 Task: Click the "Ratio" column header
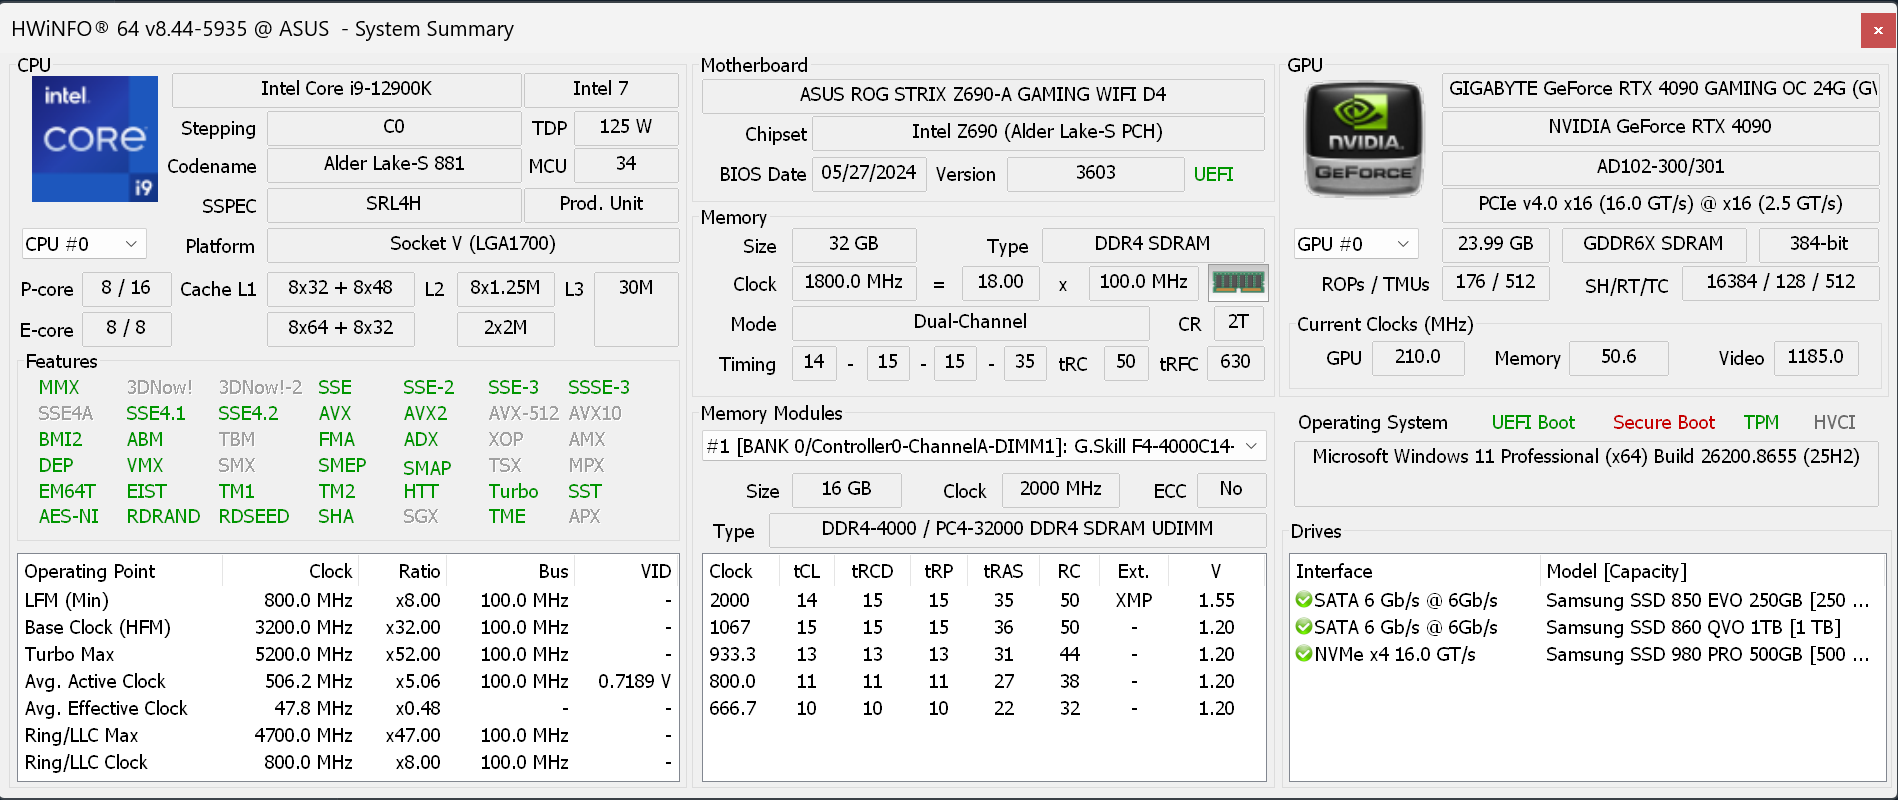(402, 571)
